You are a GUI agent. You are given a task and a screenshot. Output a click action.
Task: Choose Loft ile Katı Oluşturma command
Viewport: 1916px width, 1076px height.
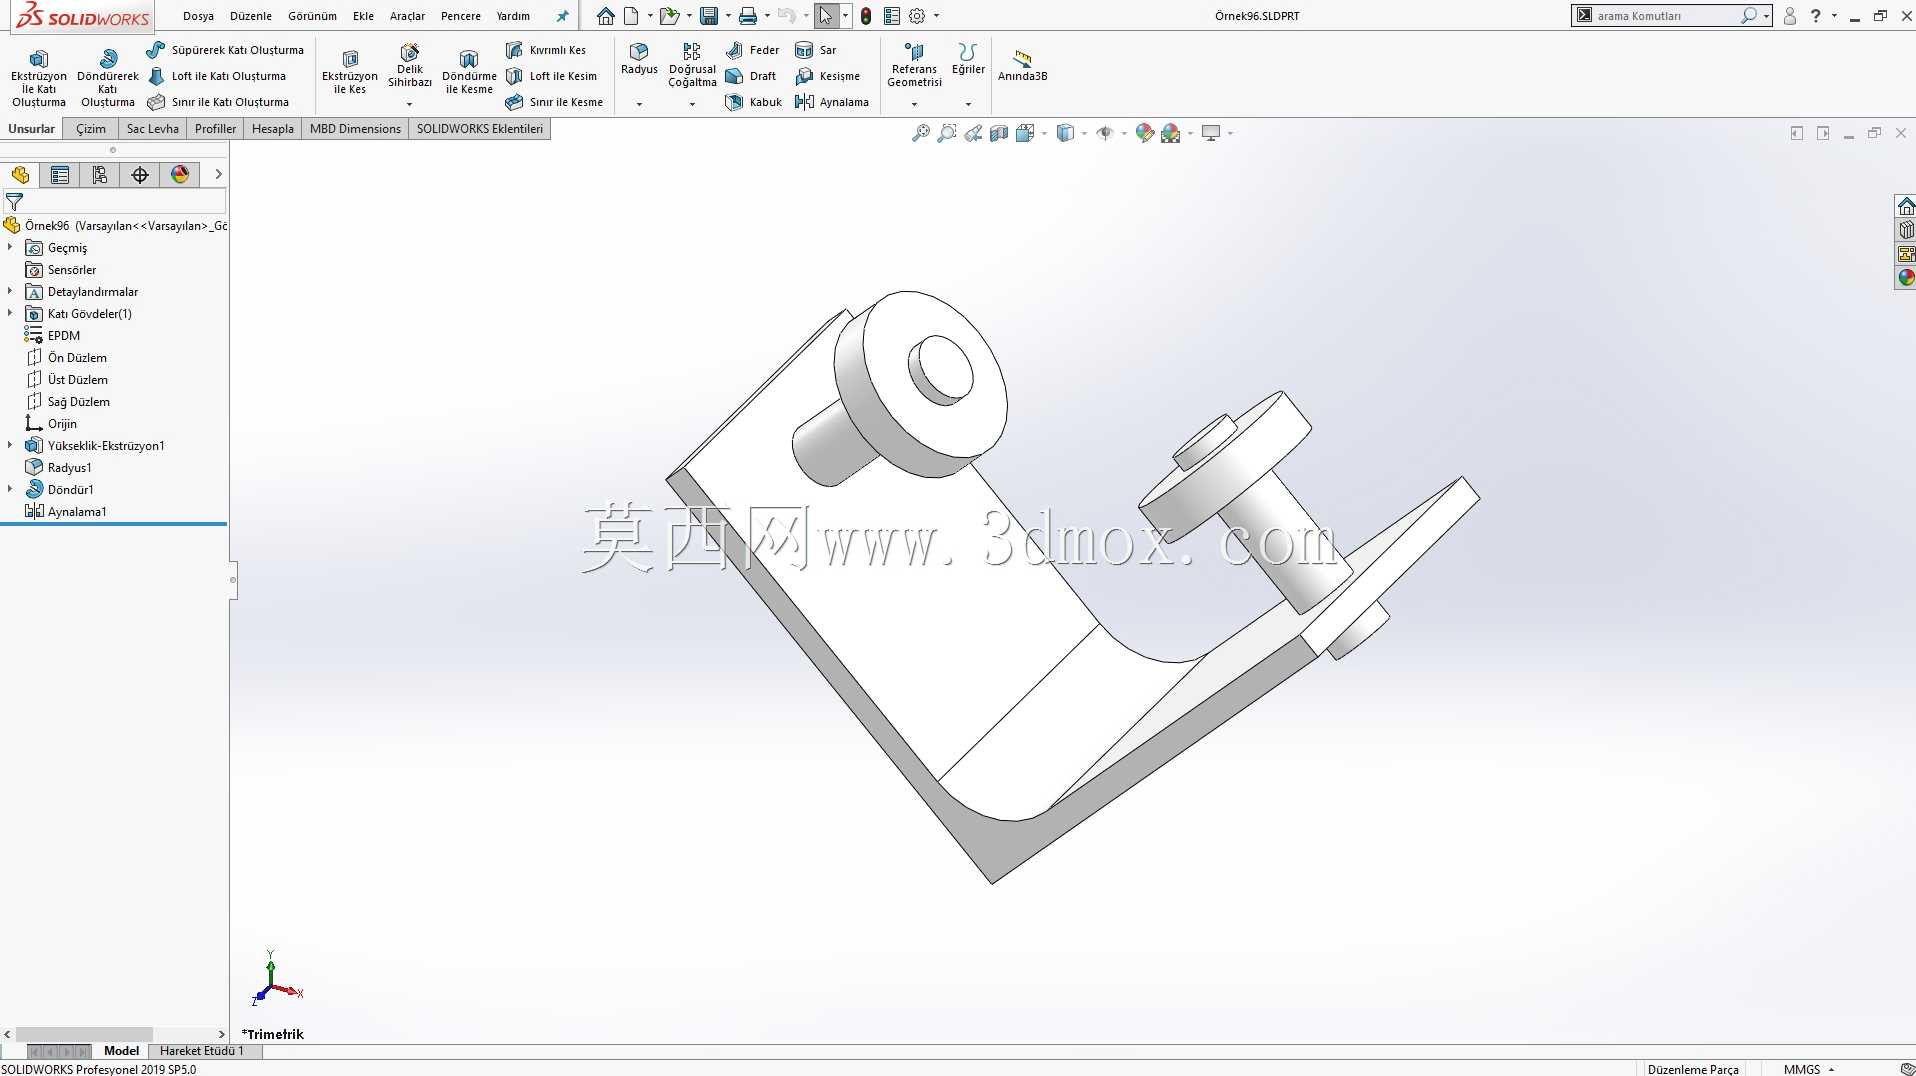point(217,76)
